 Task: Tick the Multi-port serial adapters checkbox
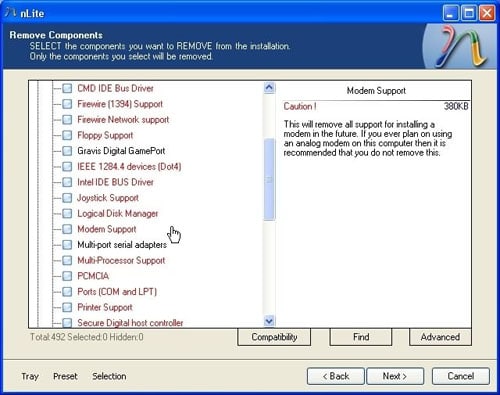tap(67, 245)
